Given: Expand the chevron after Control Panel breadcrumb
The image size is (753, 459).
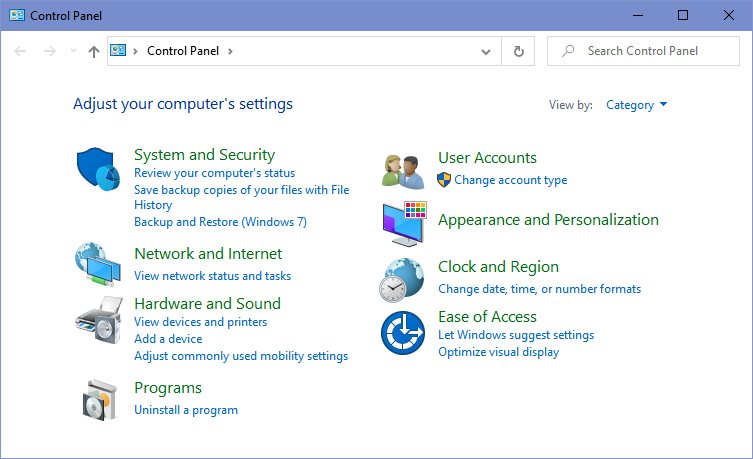Looking at the screenshot, I should click(231, 51).
